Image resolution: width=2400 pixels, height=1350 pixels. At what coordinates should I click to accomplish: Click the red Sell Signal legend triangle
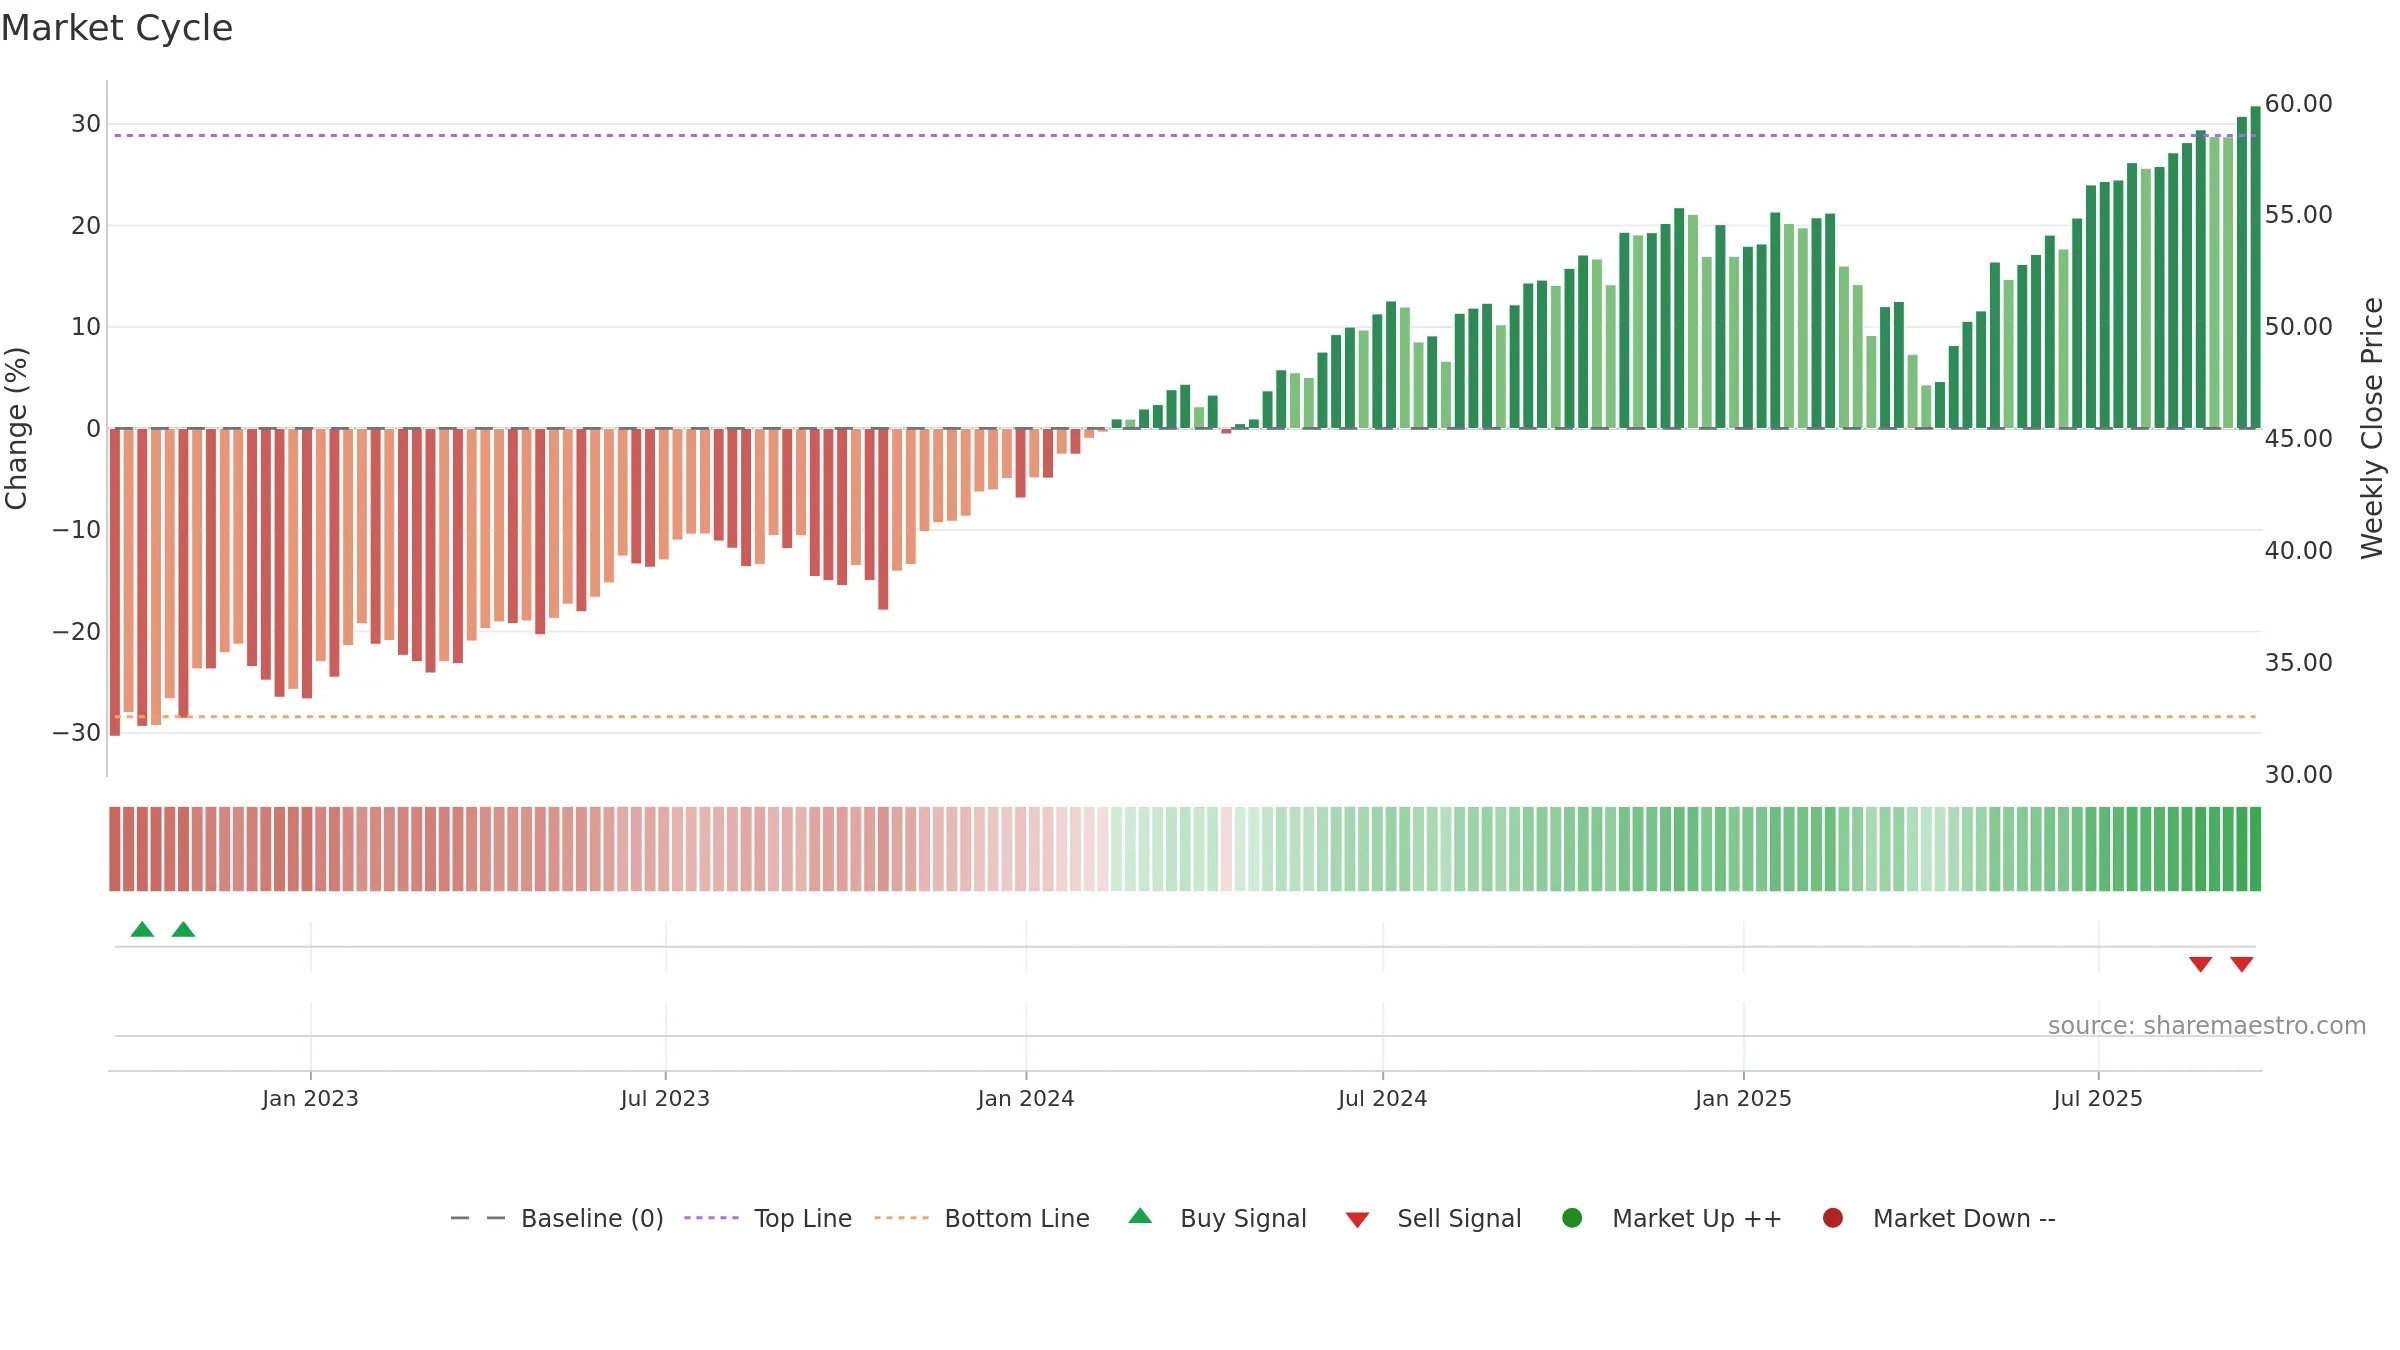[1357, 1220]
